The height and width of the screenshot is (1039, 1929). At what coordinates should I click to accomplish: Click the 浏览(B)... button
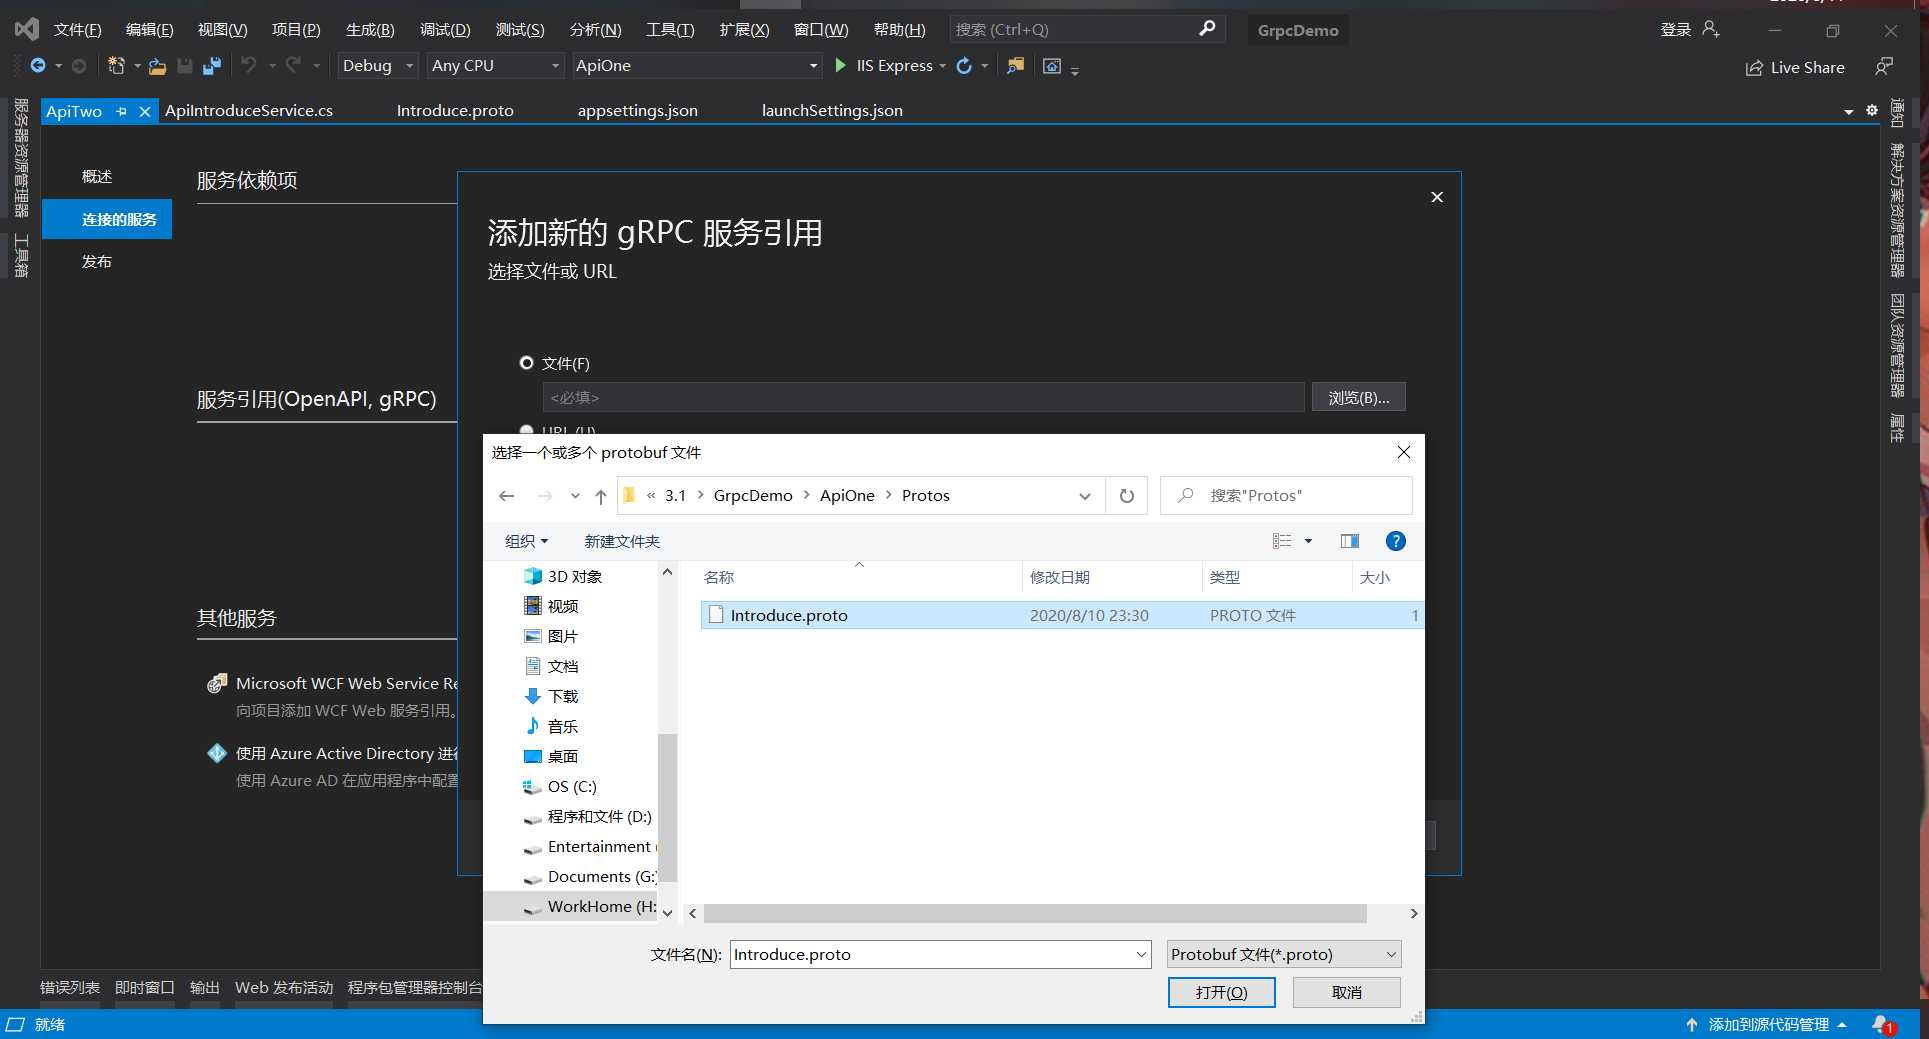1358,397
